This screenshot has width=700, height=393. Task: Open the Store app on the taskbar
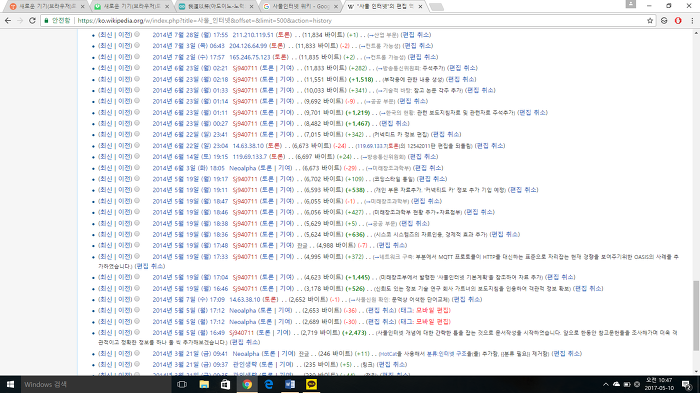point(225,385)
